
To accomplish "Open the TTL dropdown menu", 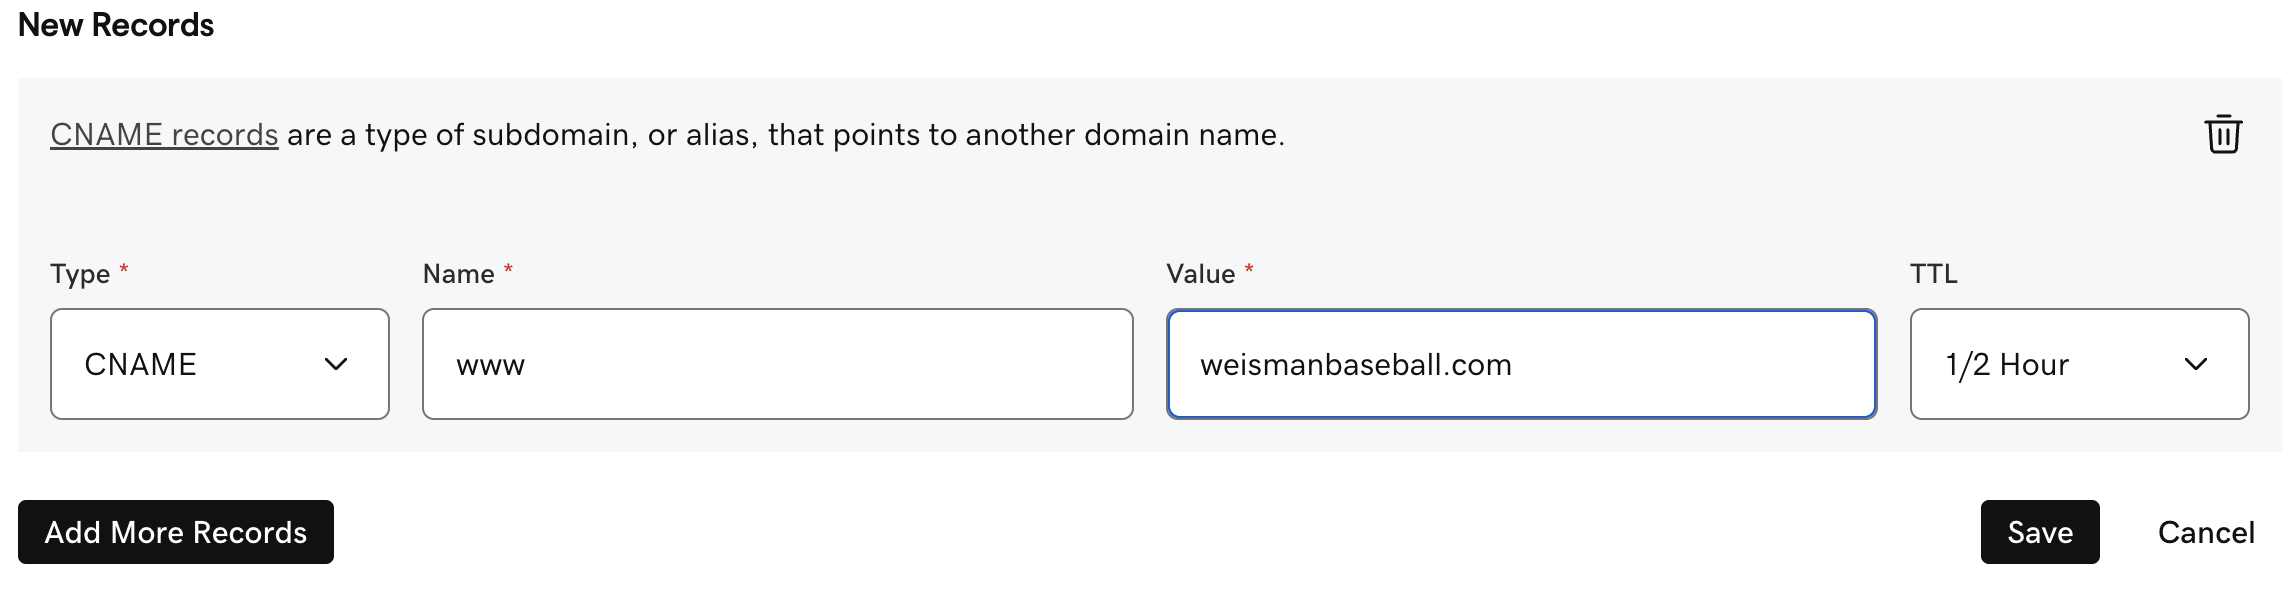I will (2079, 364).
